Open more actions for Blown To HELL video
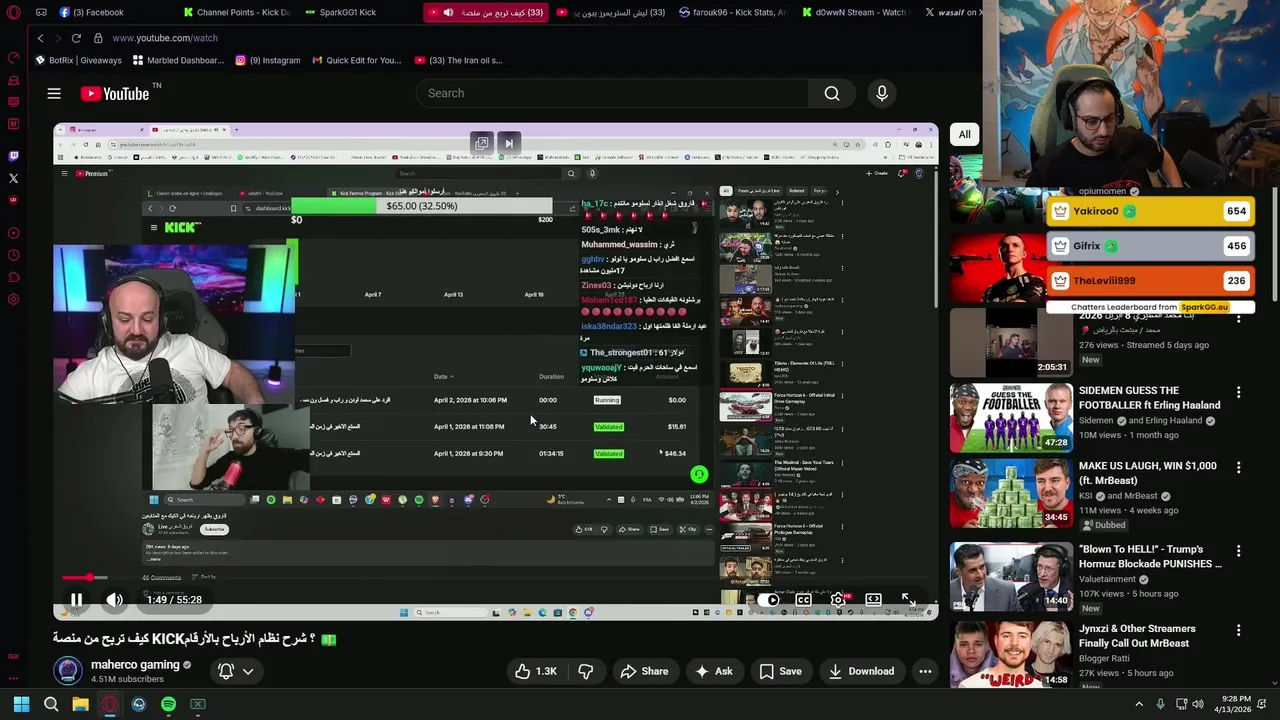The image size is (1280, 720). [1238, 550]
